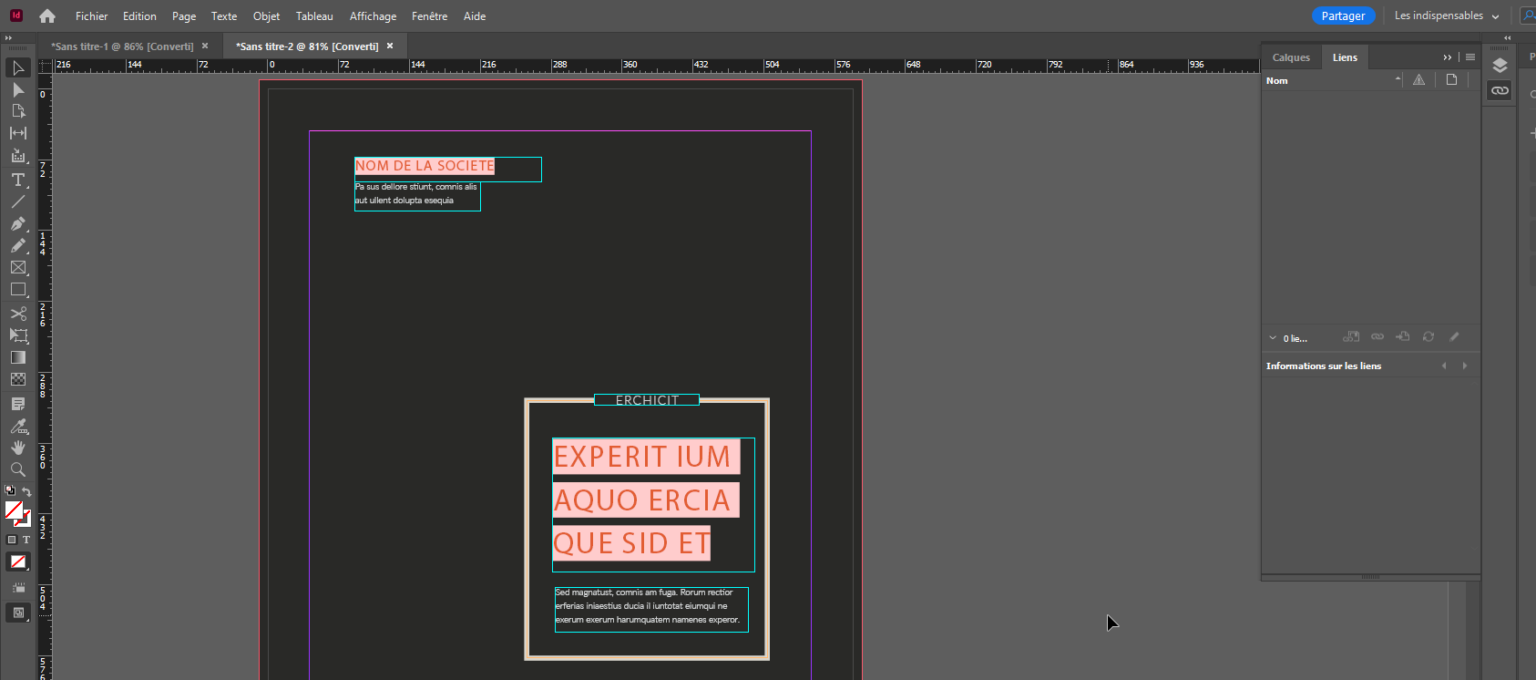Collapse the Liens panel with double arrows

click(1447, 57)
